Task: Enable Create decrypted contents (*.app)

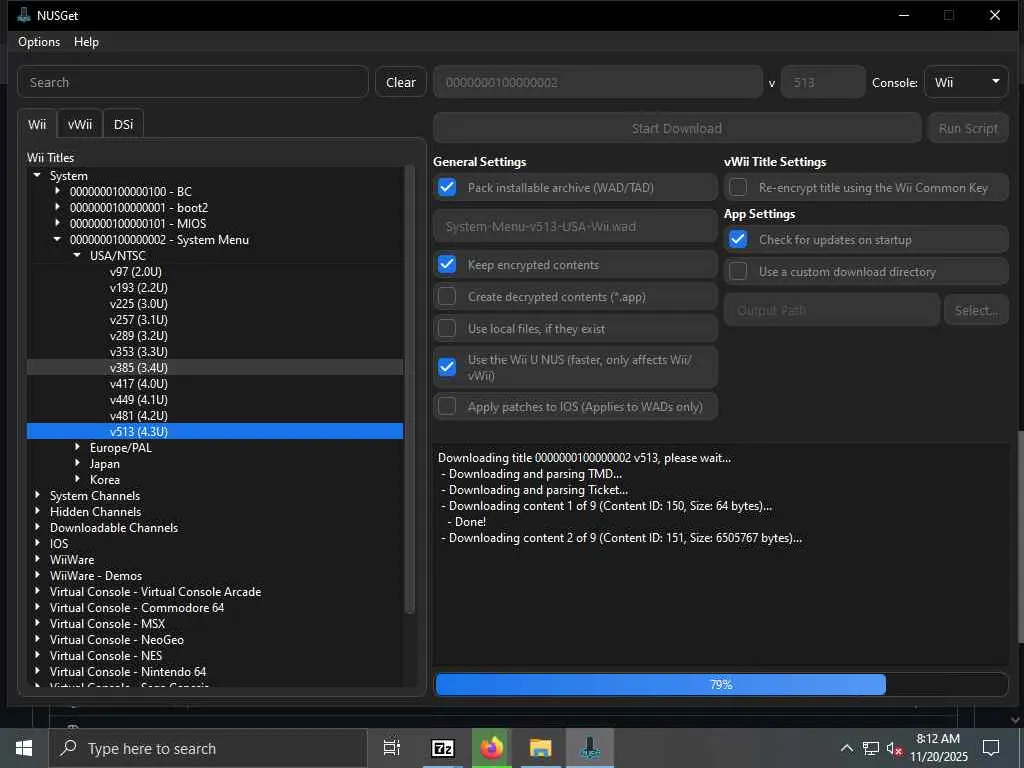Action: tap(447, 296)
